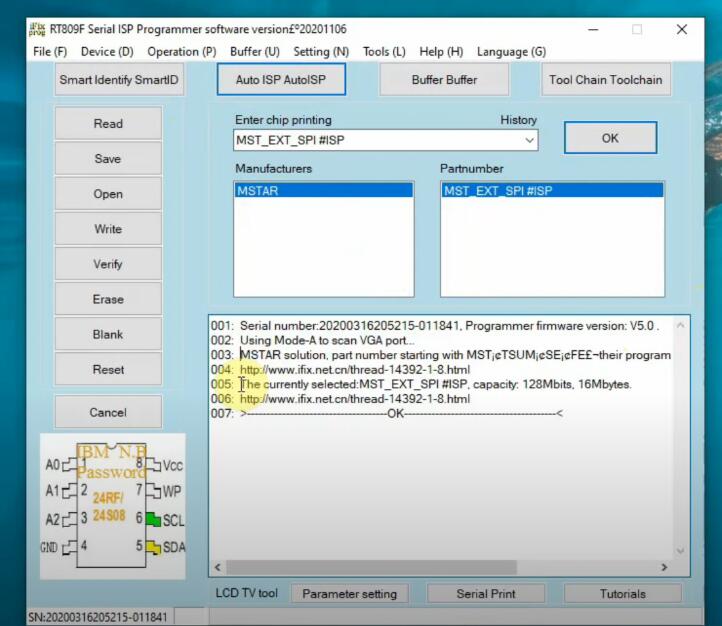This screenshot has width=722, height=626.
Task: Click first ifix.net.cn link on line 004
Action: 355,370
